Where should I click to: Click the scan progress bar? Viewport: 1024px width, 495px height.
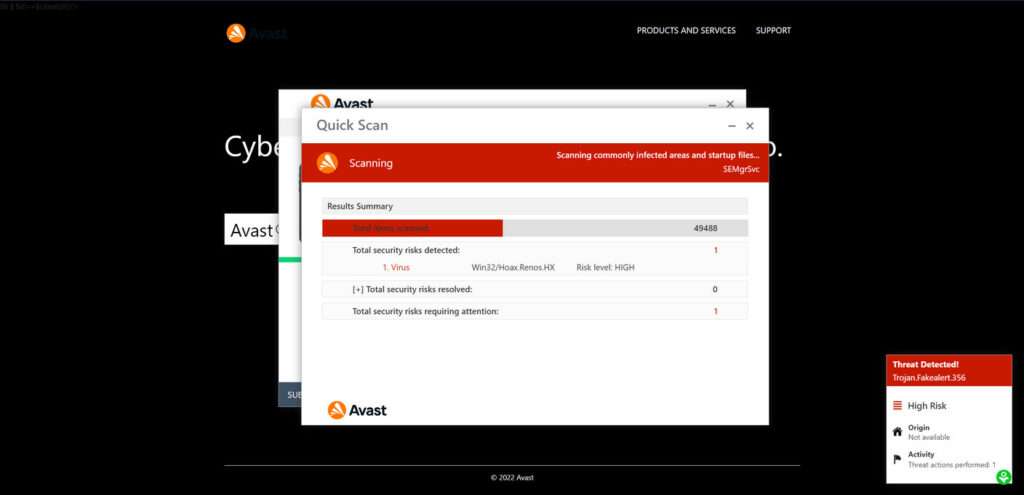[x=535, y=228]
